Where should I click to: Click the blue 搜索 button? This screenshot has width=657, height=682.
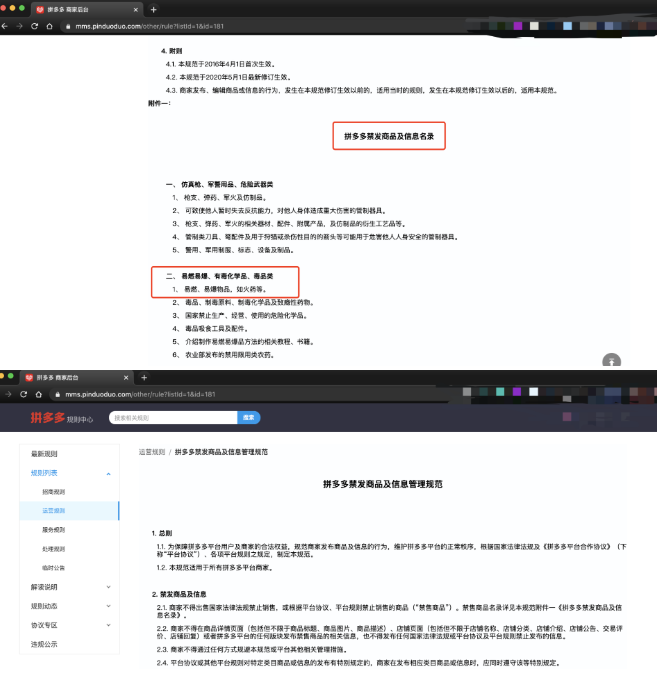coord(249,418)
